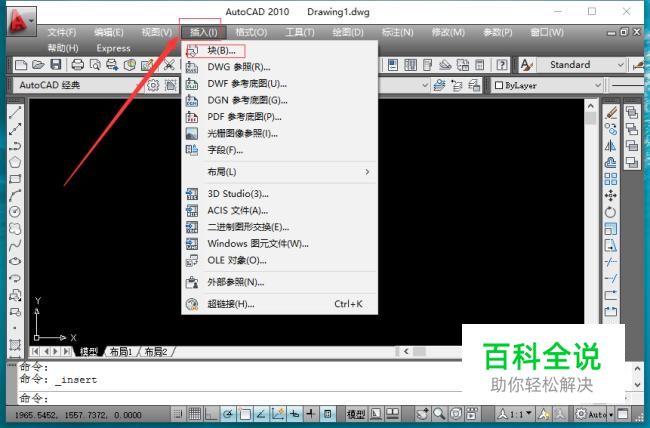650x428 pixels.
Task: Toggle Dynamic Input in status bar
Action: [294, 413]
